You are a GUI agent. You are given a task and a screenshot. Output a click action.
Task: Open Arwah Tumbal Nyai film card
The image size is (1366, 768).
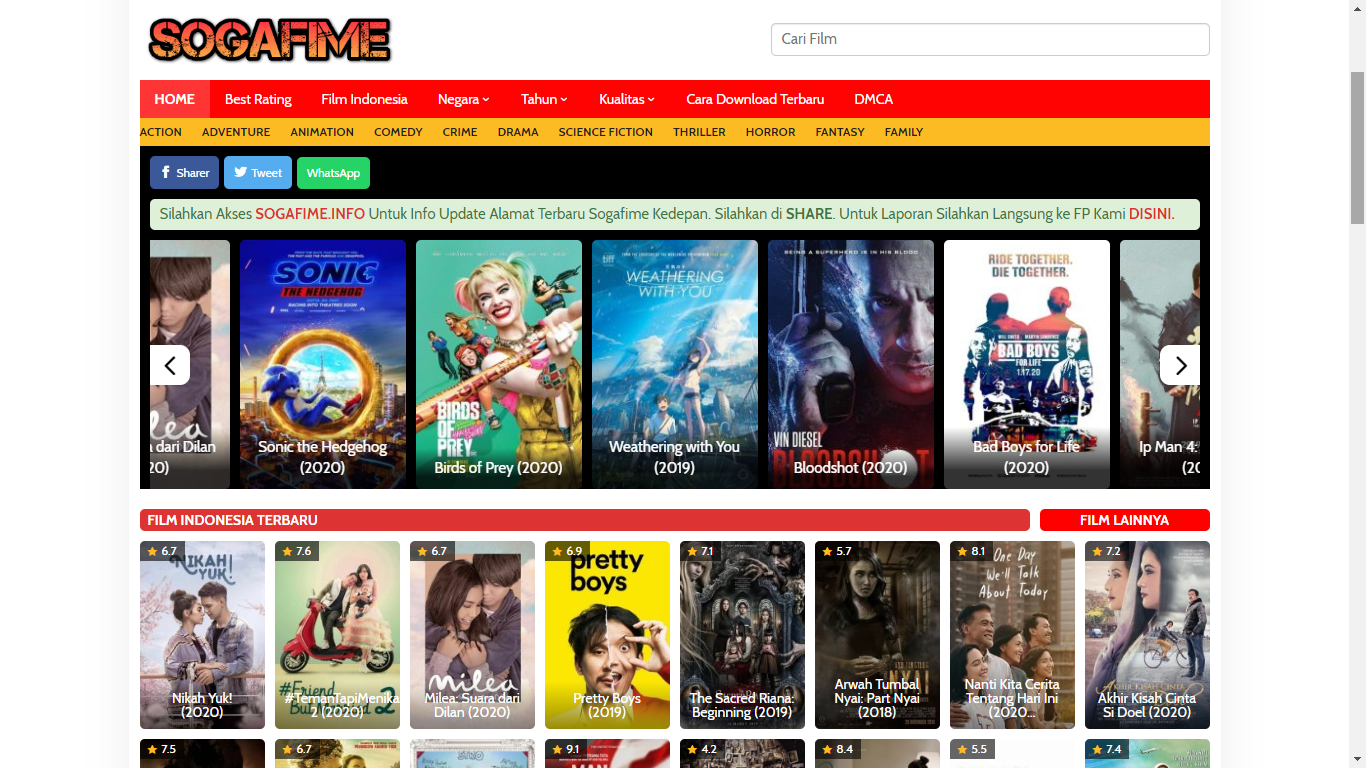877,635
